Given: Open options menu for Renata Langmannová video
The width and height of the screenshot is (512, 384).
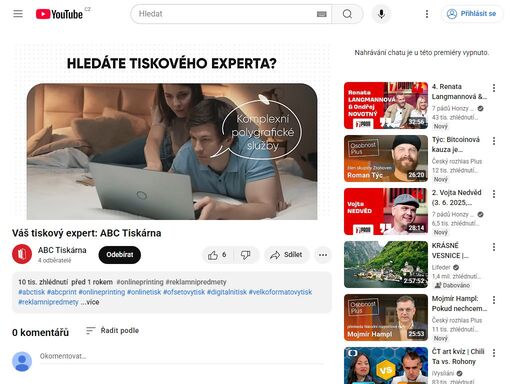Looking at the screenshot, I should (494, 88).
